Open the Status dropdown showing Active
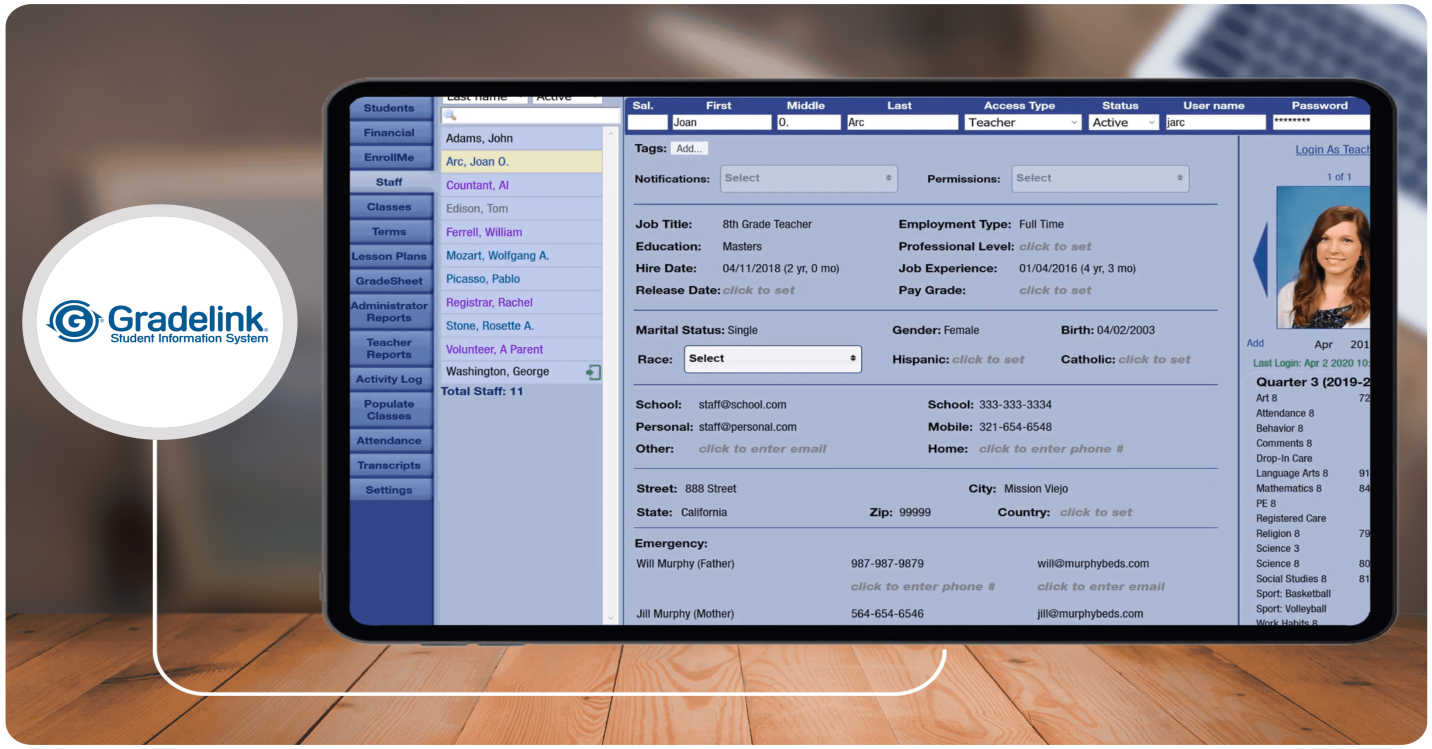Screen dimensions: 1432x749 click(x=1123, y=123)
